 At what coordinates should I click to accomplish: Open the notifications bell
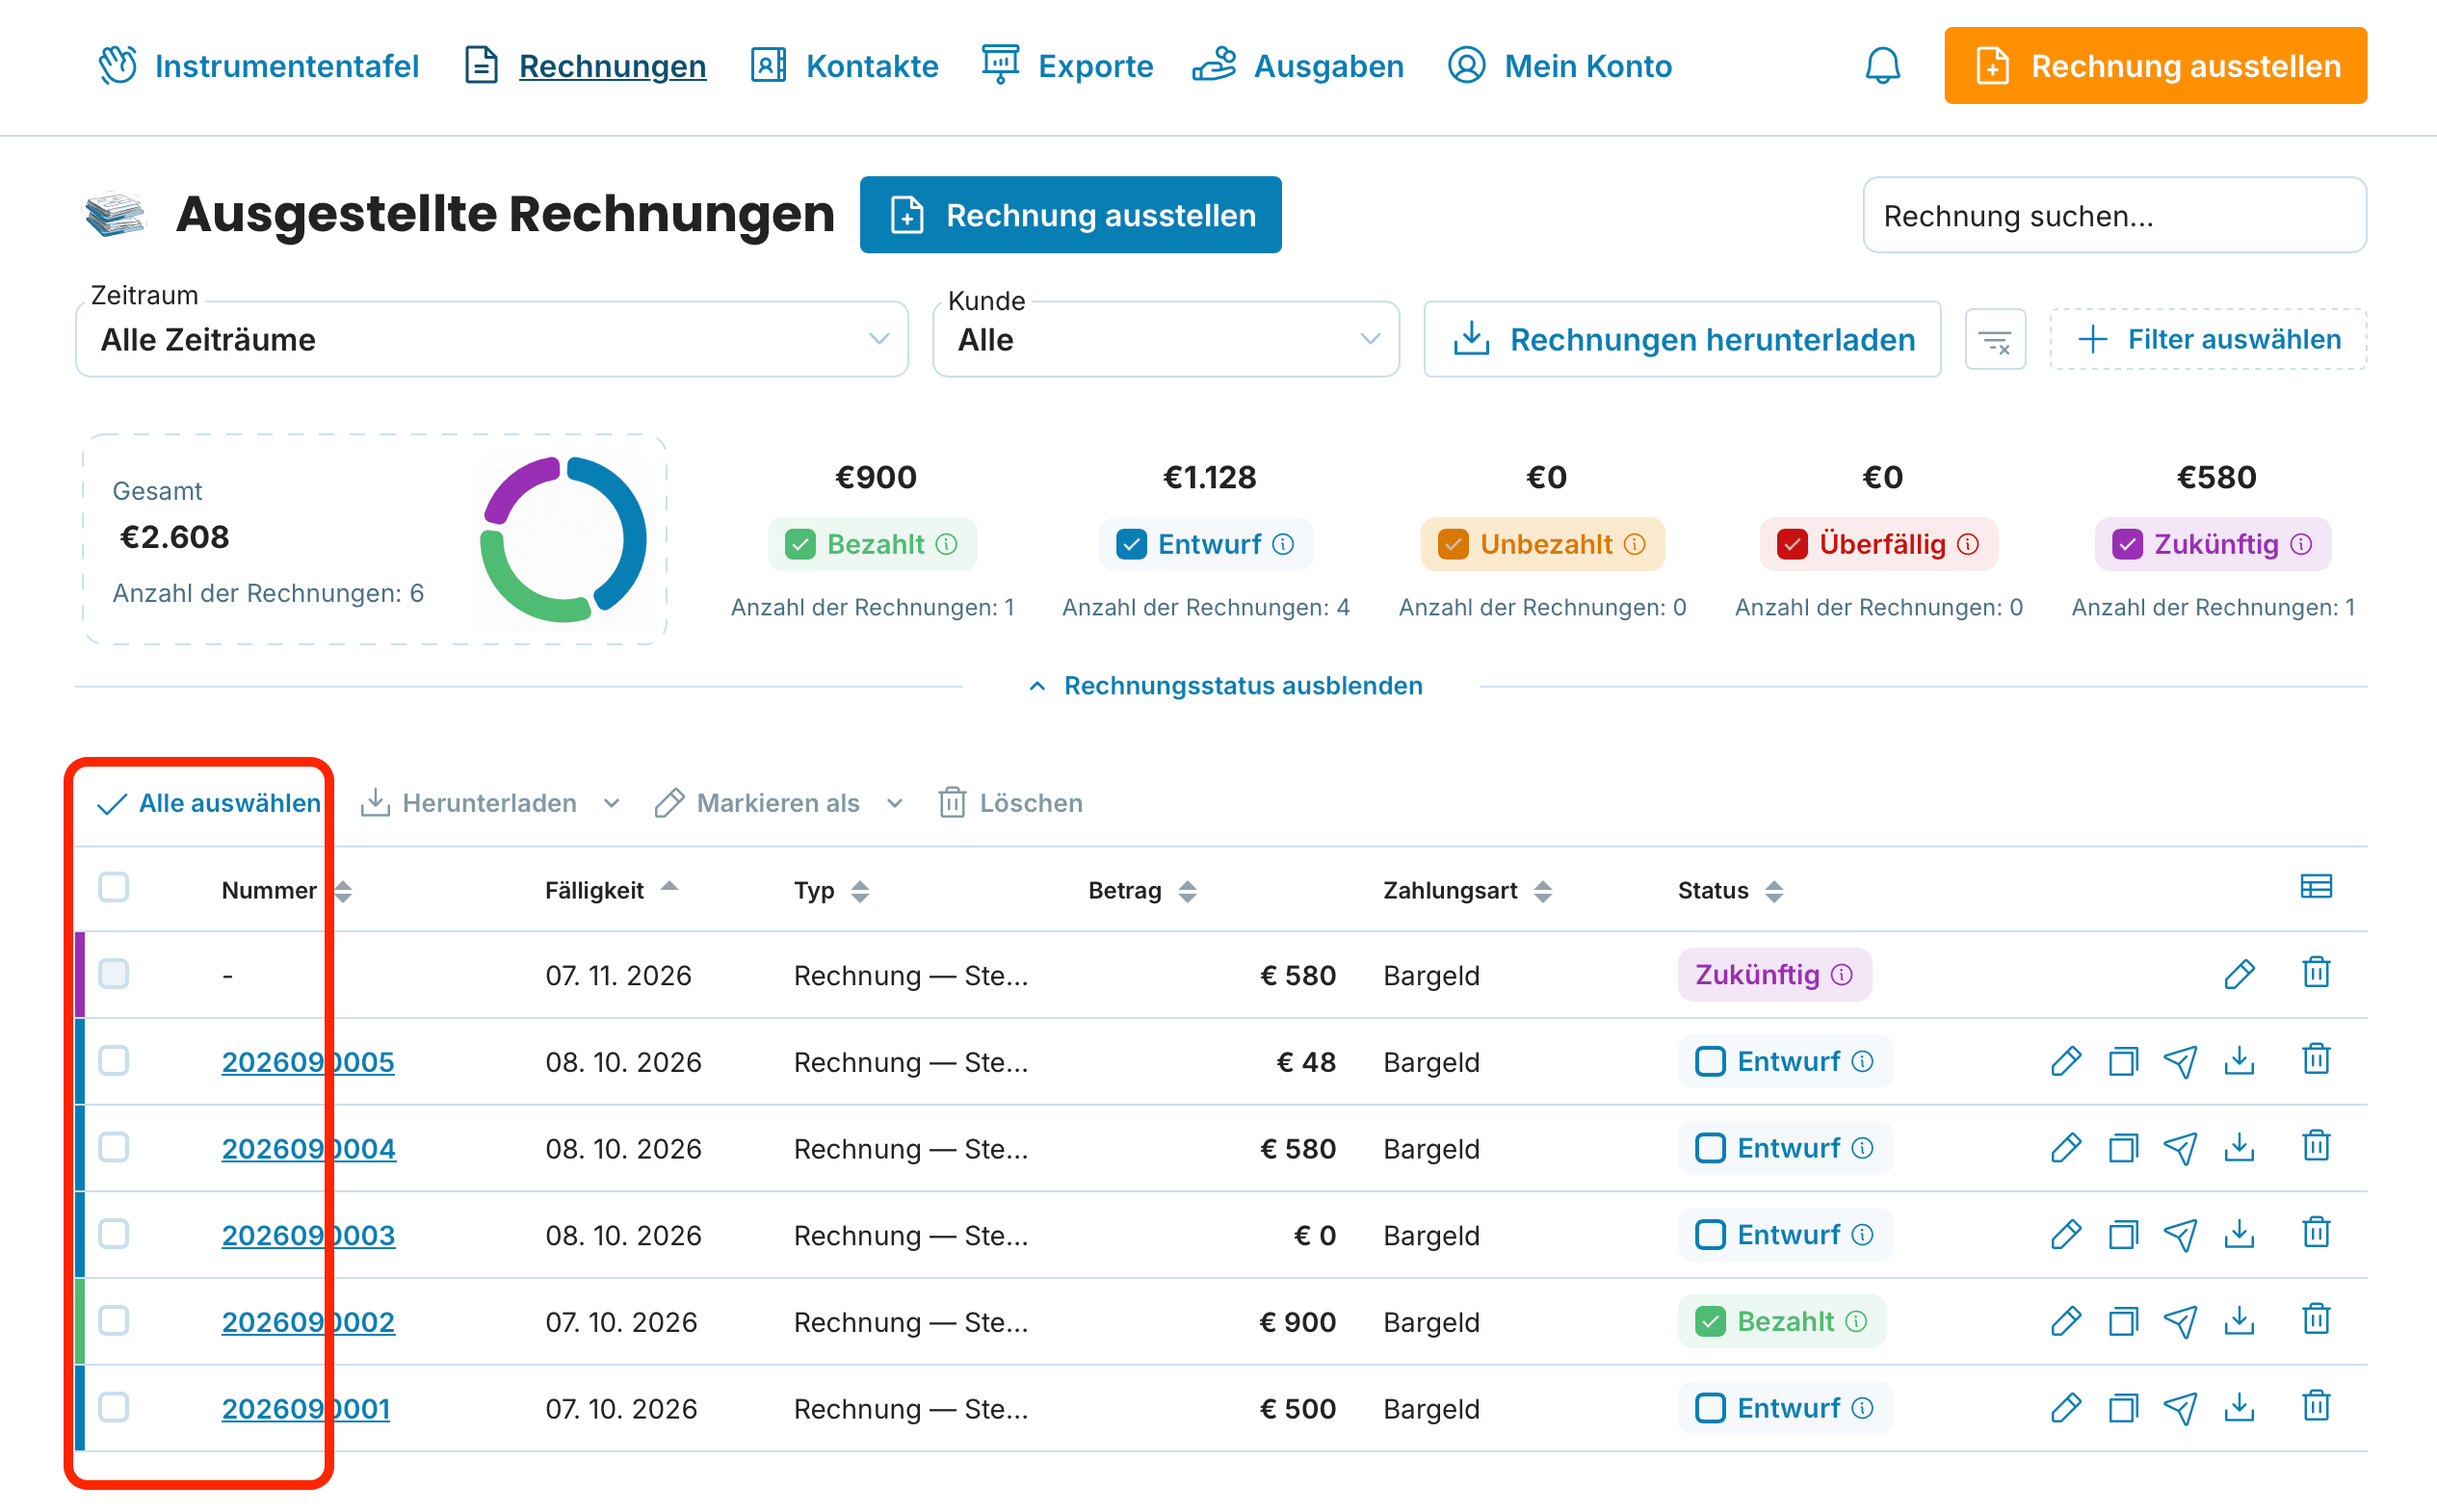(1882, 66)
